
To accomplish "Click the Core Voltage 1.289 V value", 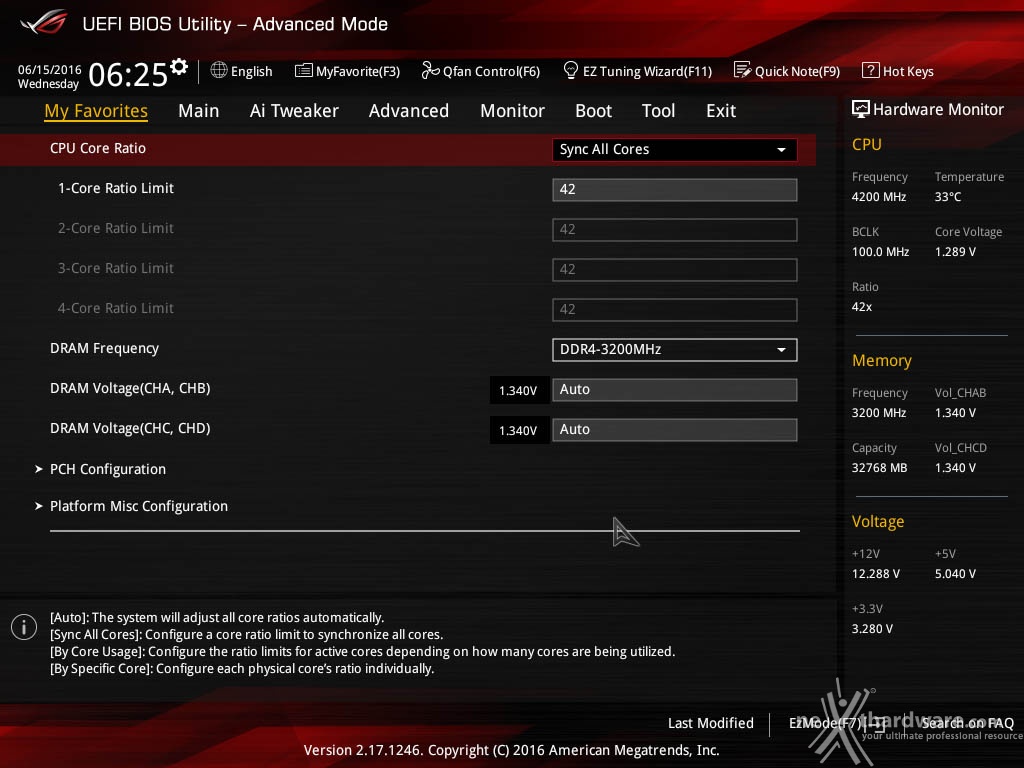I will [x=955, y=251].
